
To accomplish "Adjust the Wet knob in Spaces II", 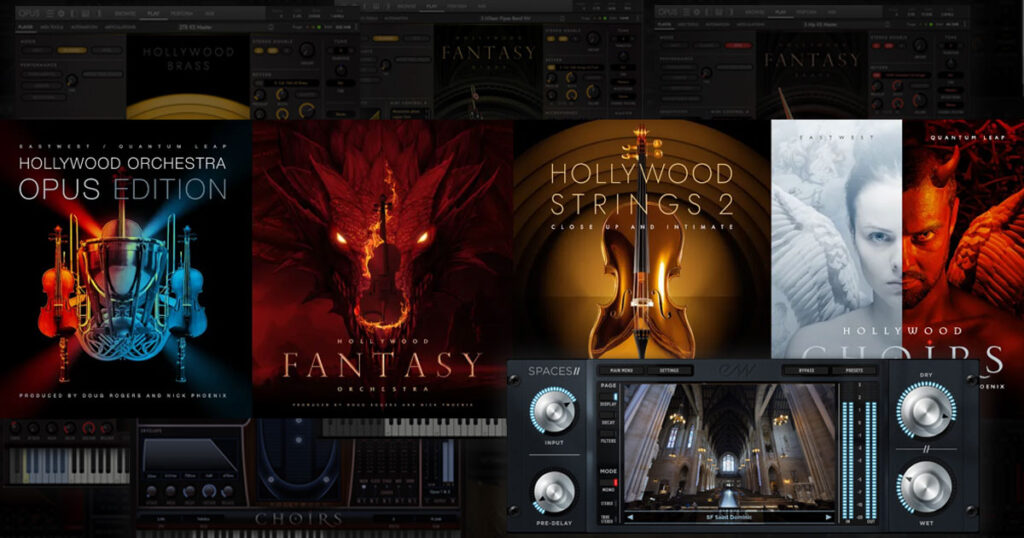I will pos(925,488).
